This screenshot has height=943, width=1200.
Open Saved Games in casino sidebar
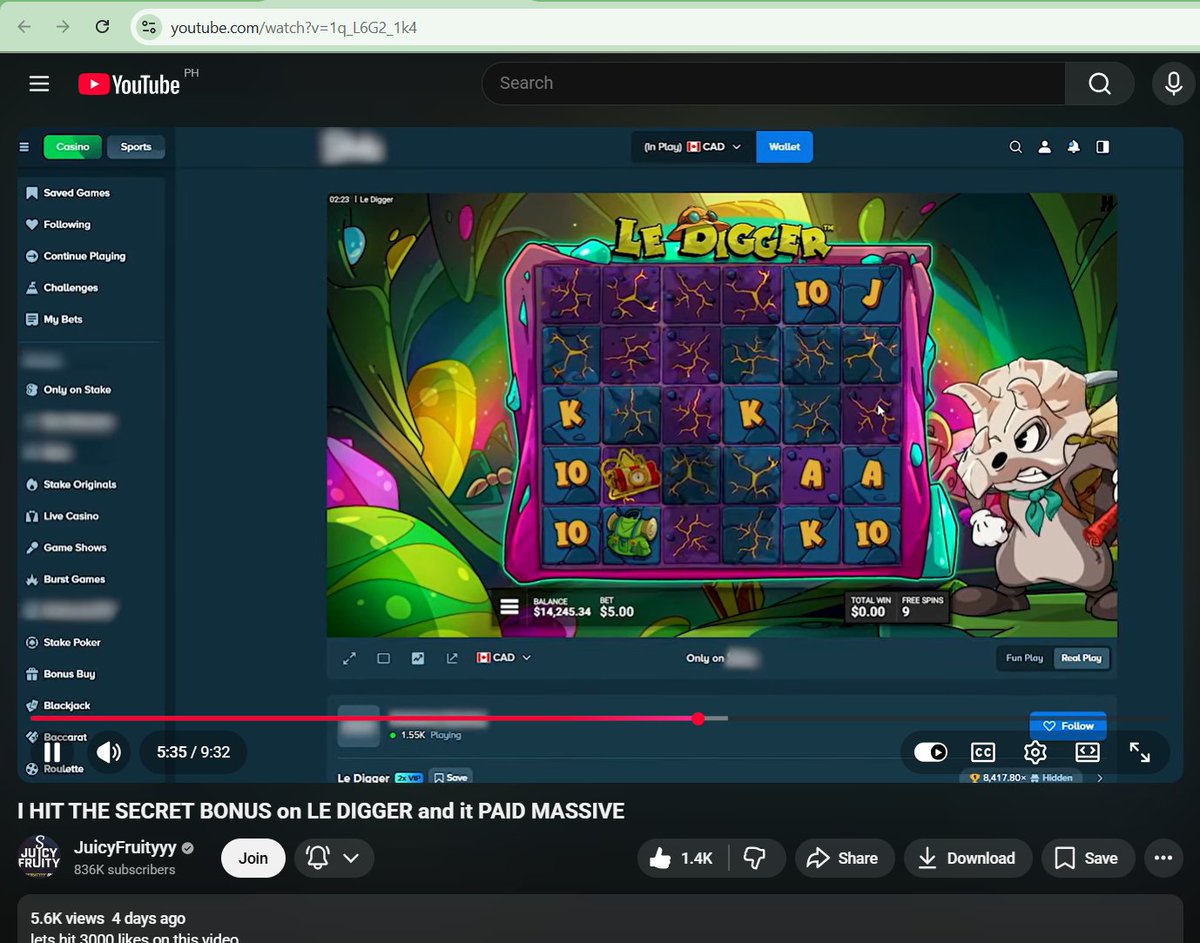[68, 193]
